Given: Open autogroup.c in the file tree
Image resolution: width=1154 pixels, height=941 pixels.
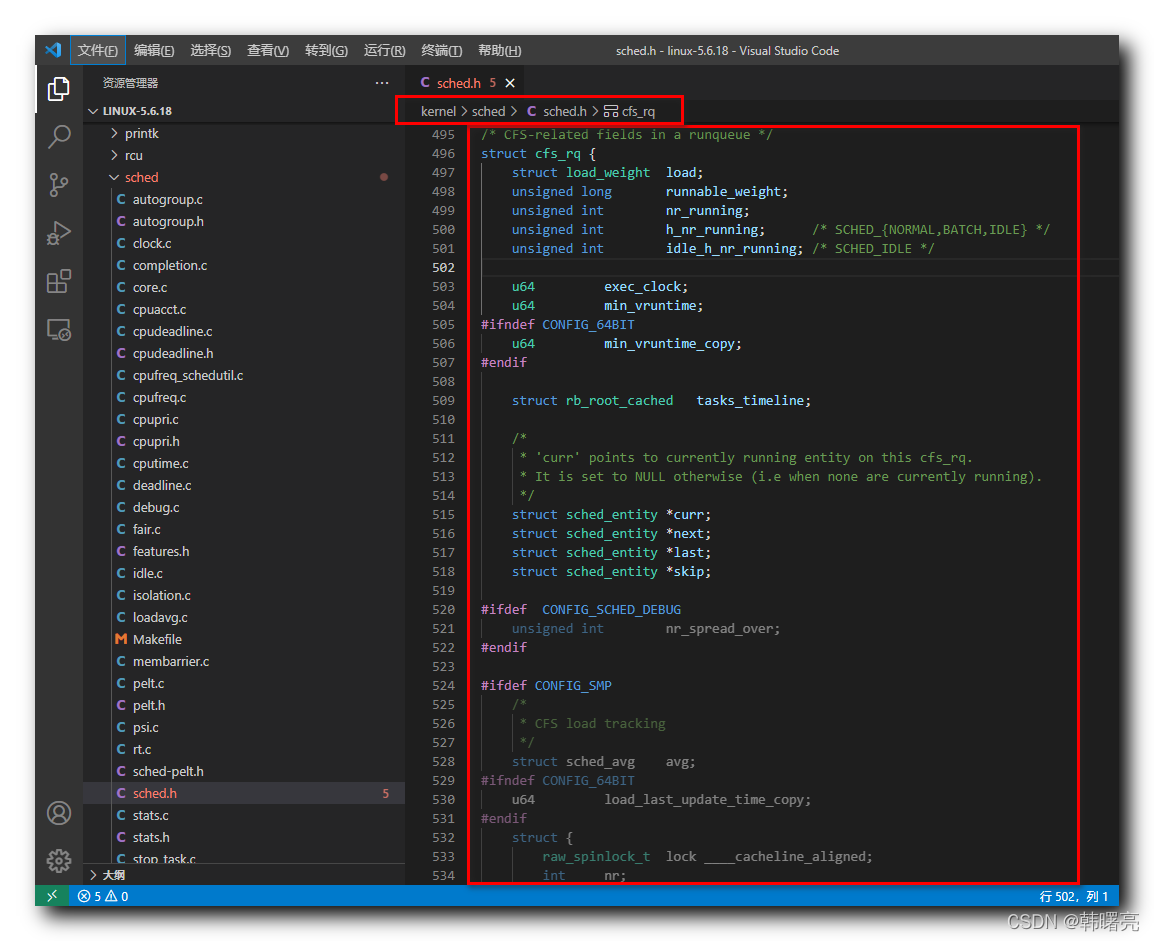Looking at the screenshot, I should click(244, 199).
